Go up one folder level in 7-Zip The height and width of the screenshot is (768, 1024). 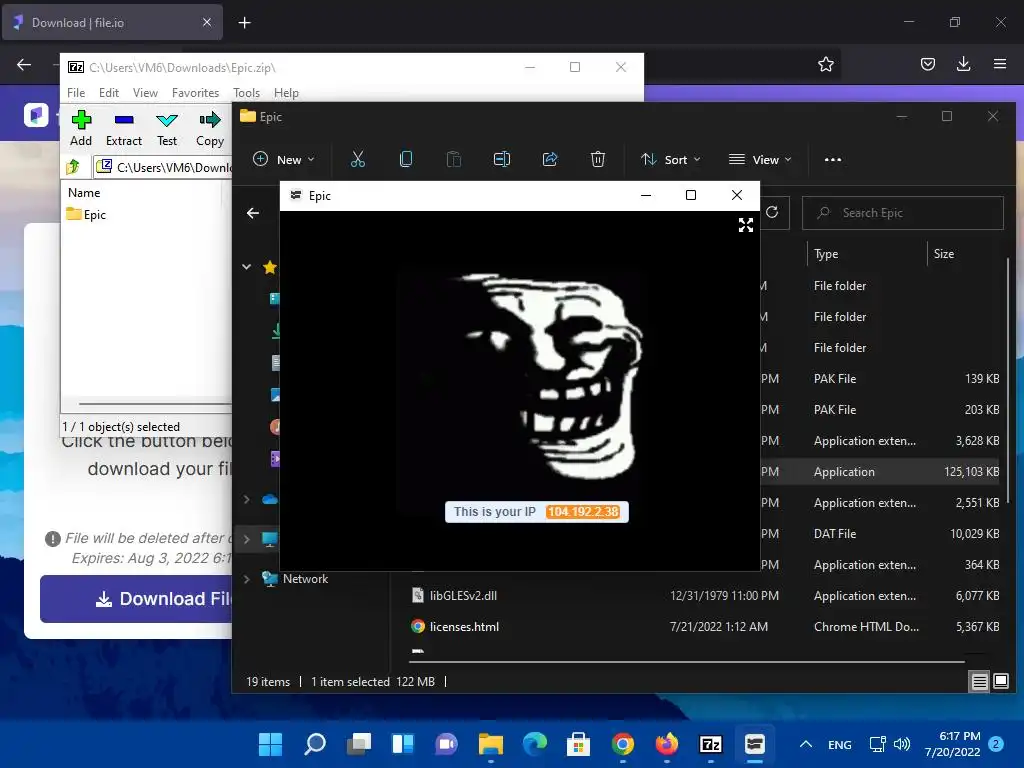pos(73,167)
